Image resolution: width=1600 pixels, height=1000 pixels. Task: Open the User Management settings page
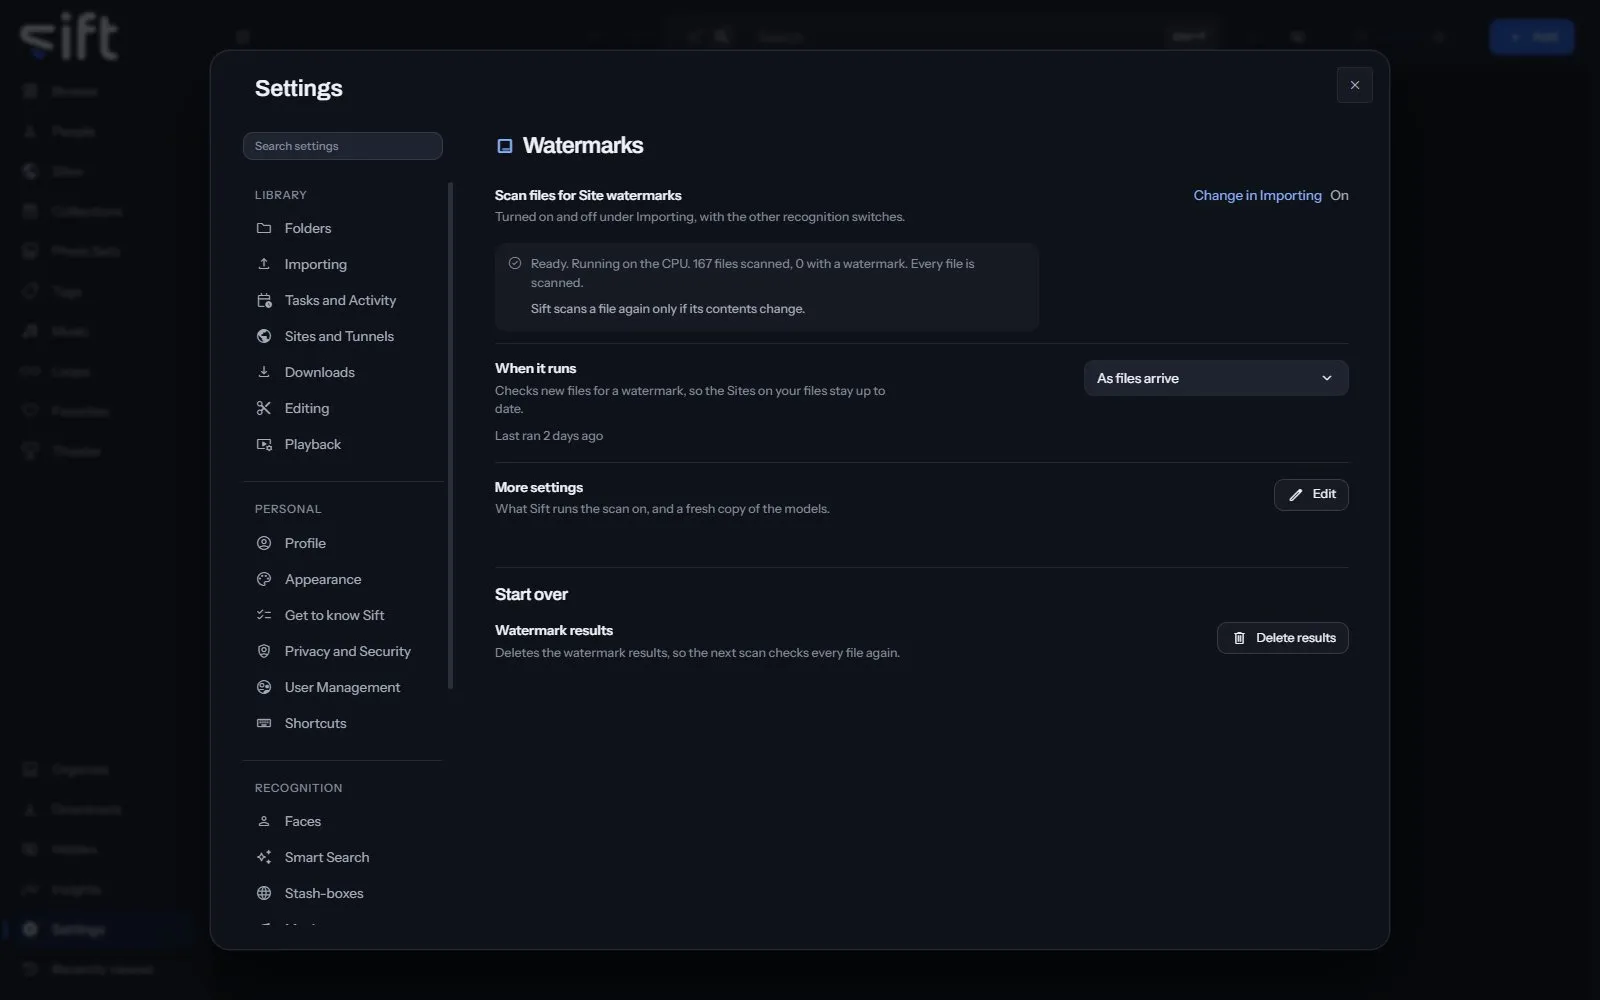(342, 687)
